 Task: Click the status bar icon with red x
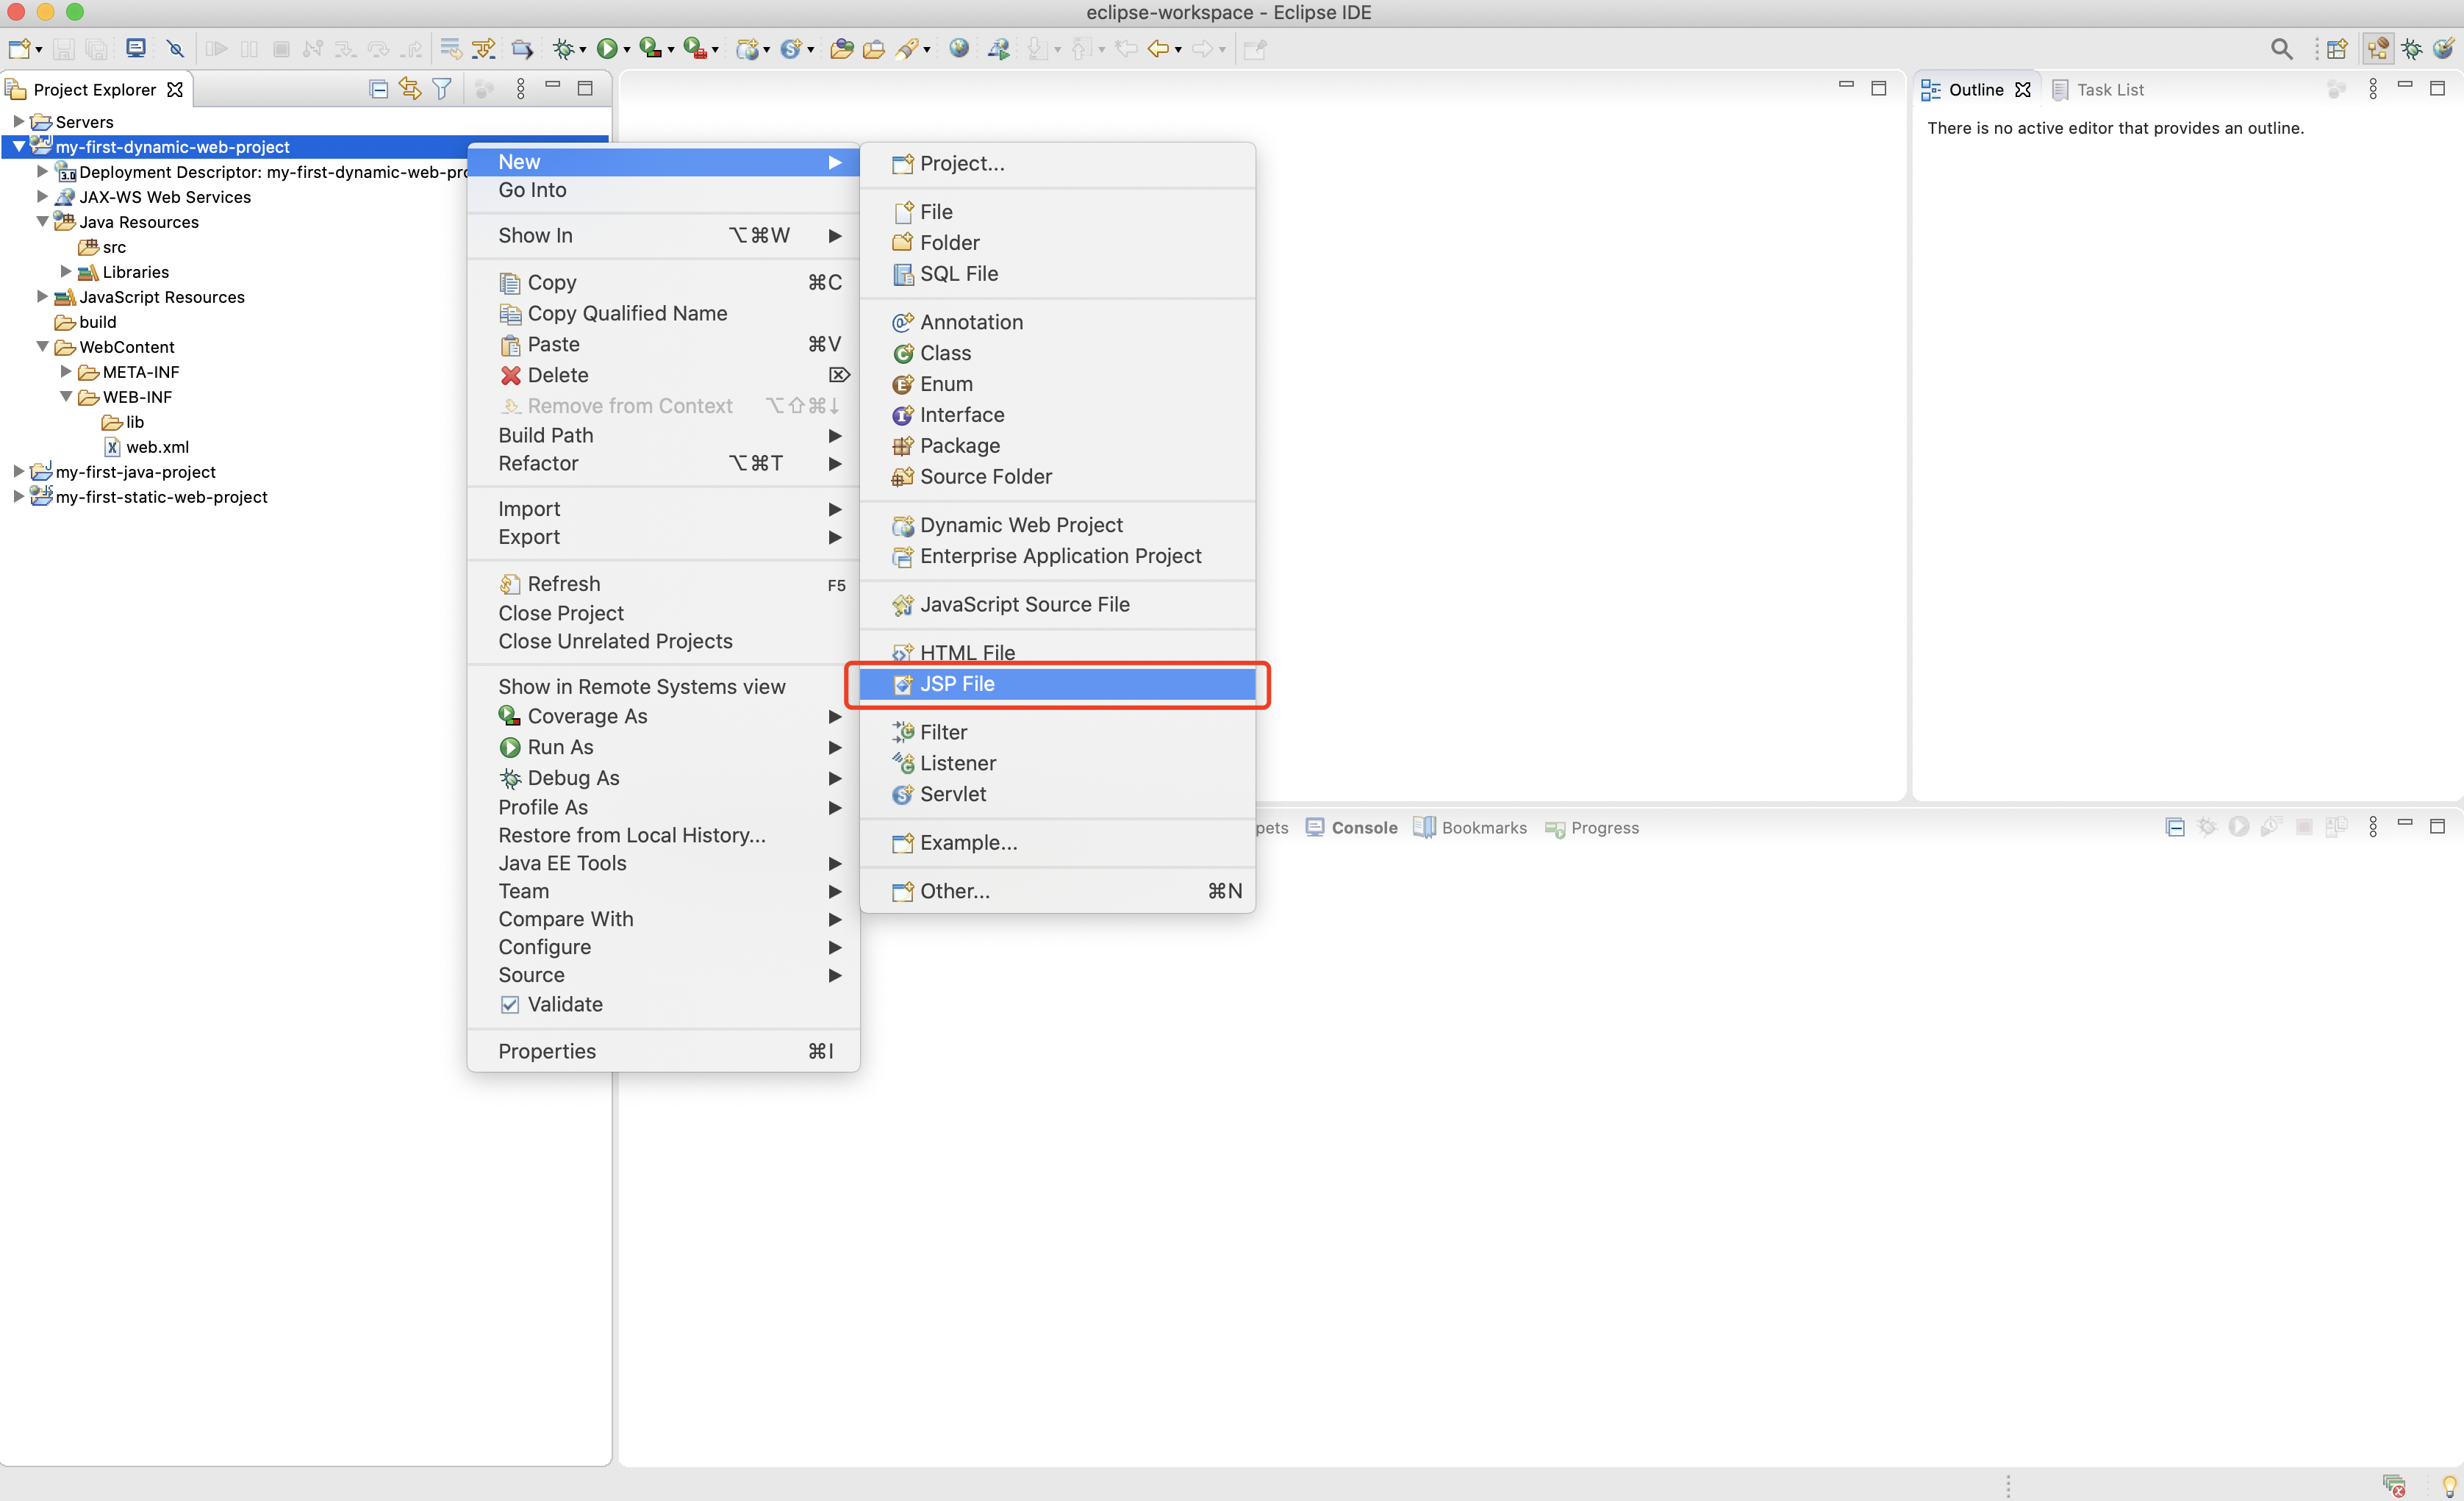[2394, 1485]
